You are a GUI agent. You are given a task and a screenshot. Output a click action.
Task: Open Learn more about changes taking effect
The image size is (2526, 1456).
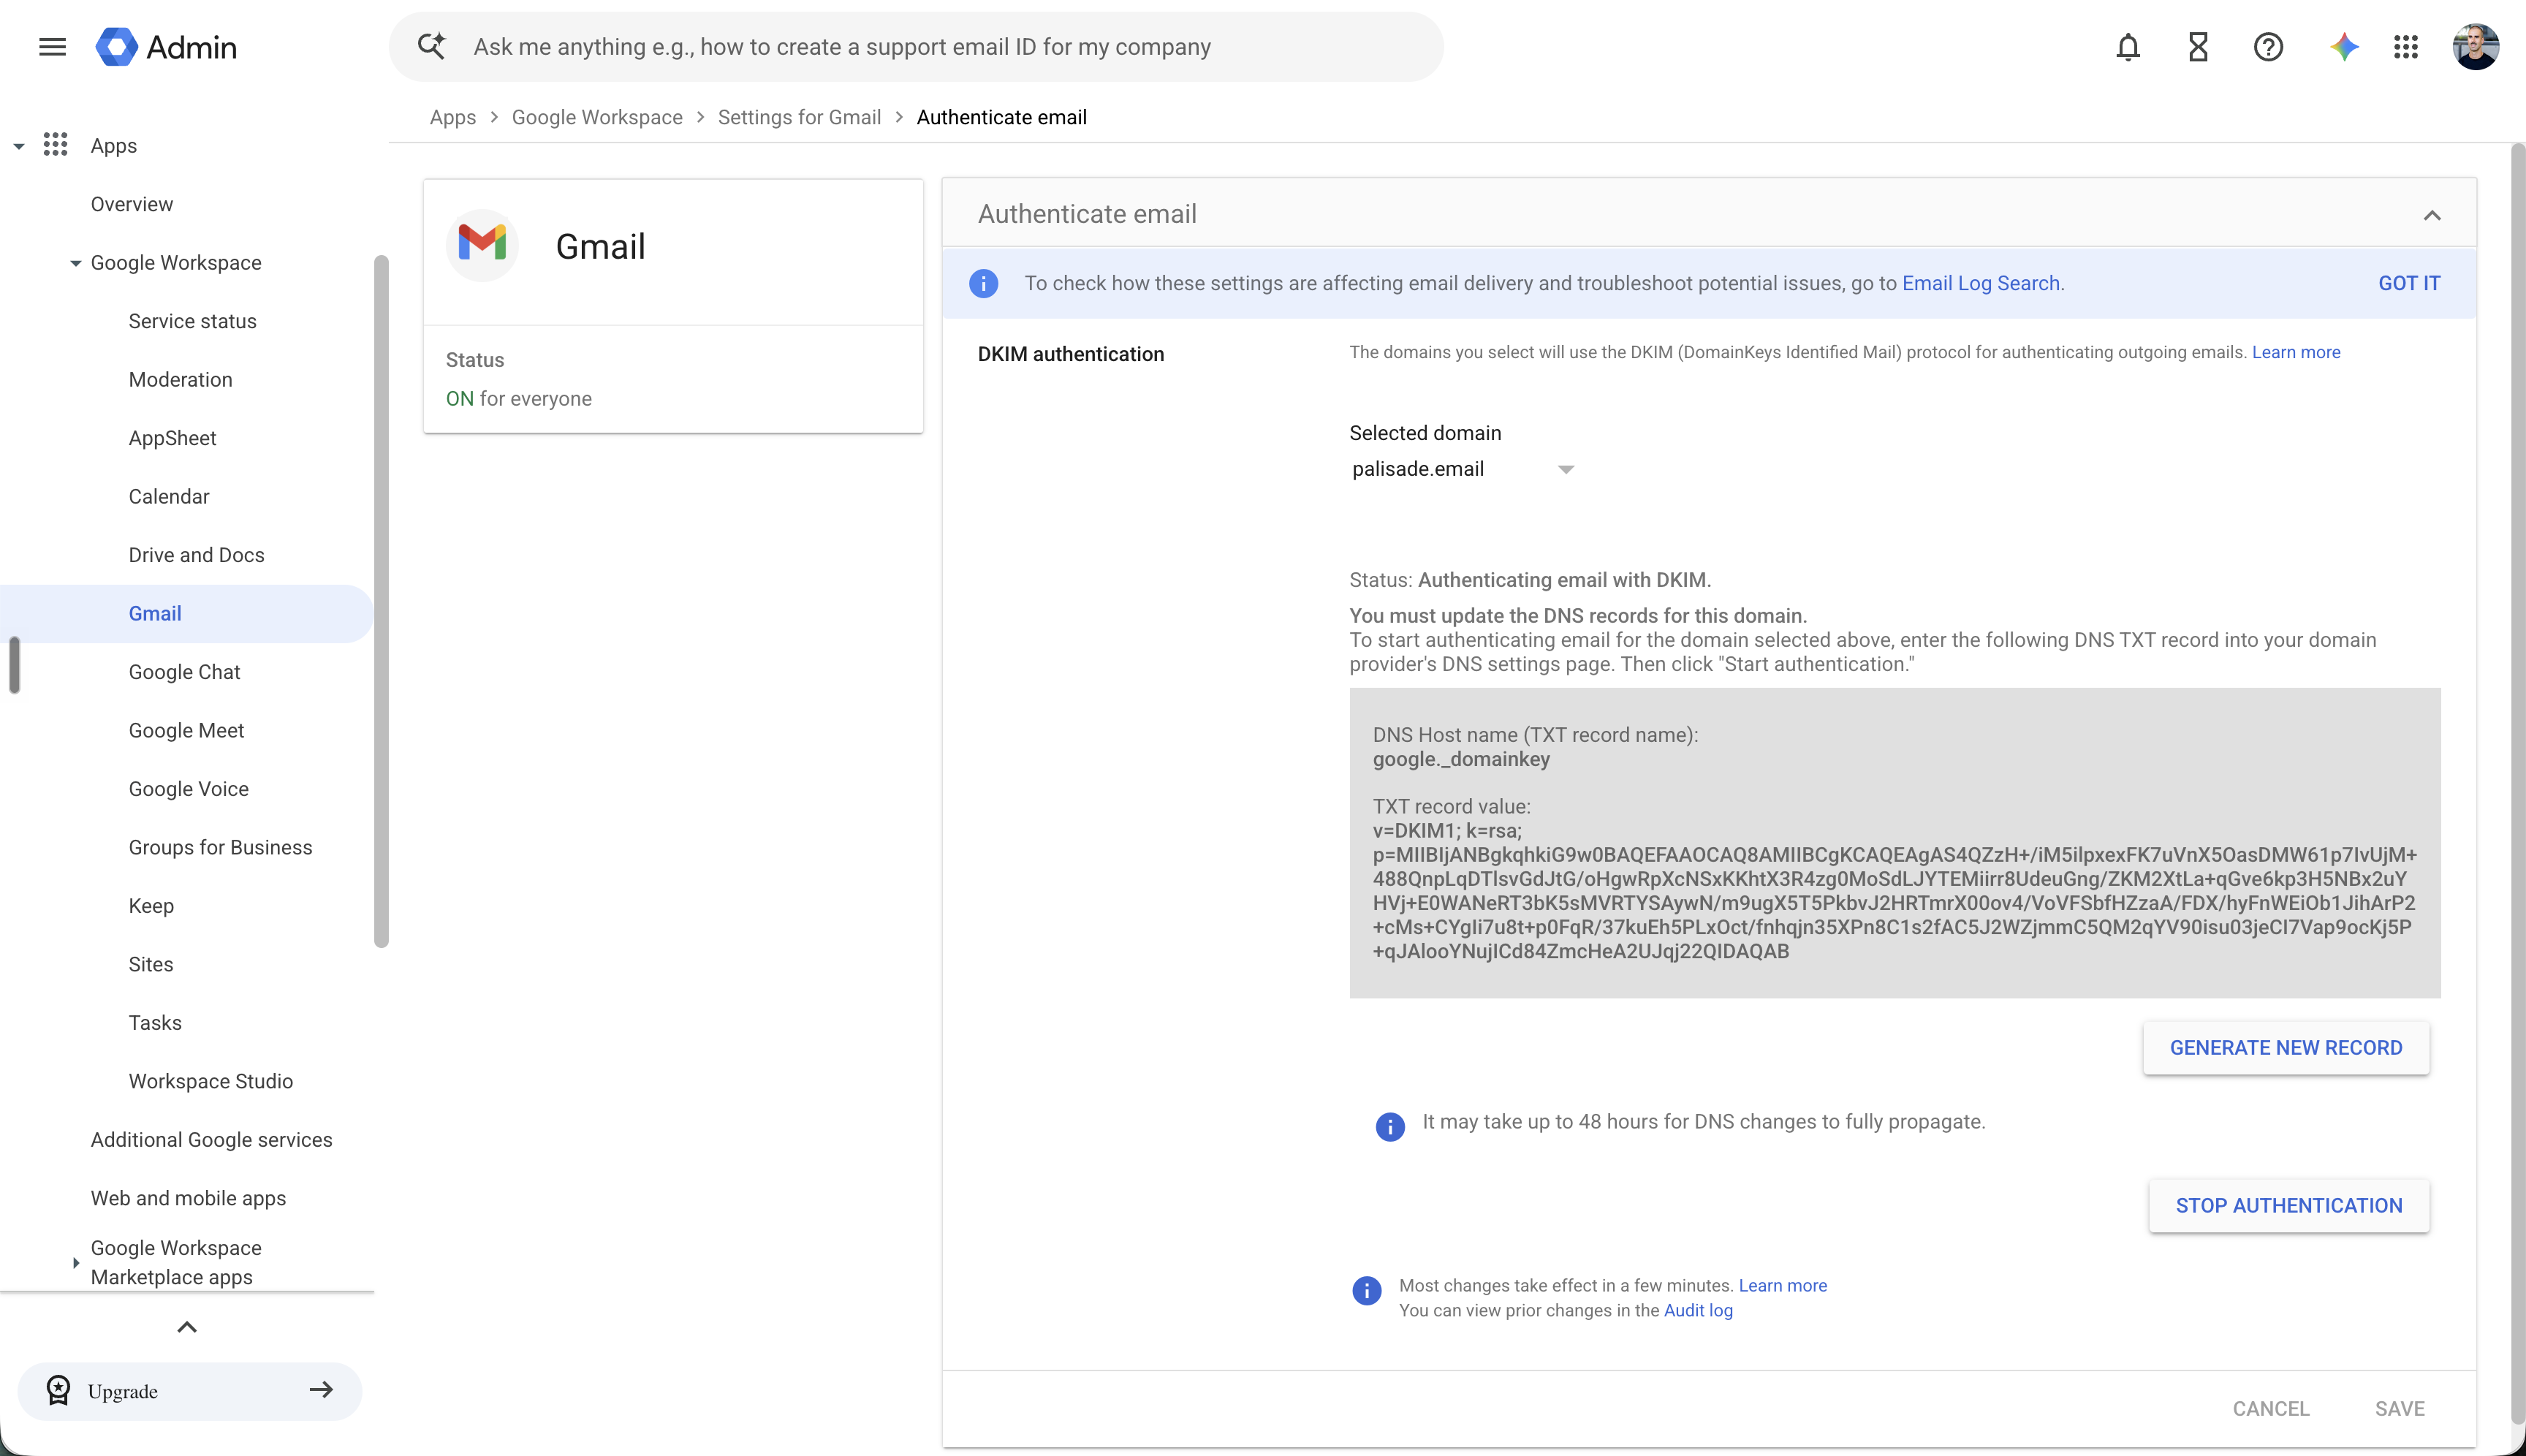tap(1782, 1286)
